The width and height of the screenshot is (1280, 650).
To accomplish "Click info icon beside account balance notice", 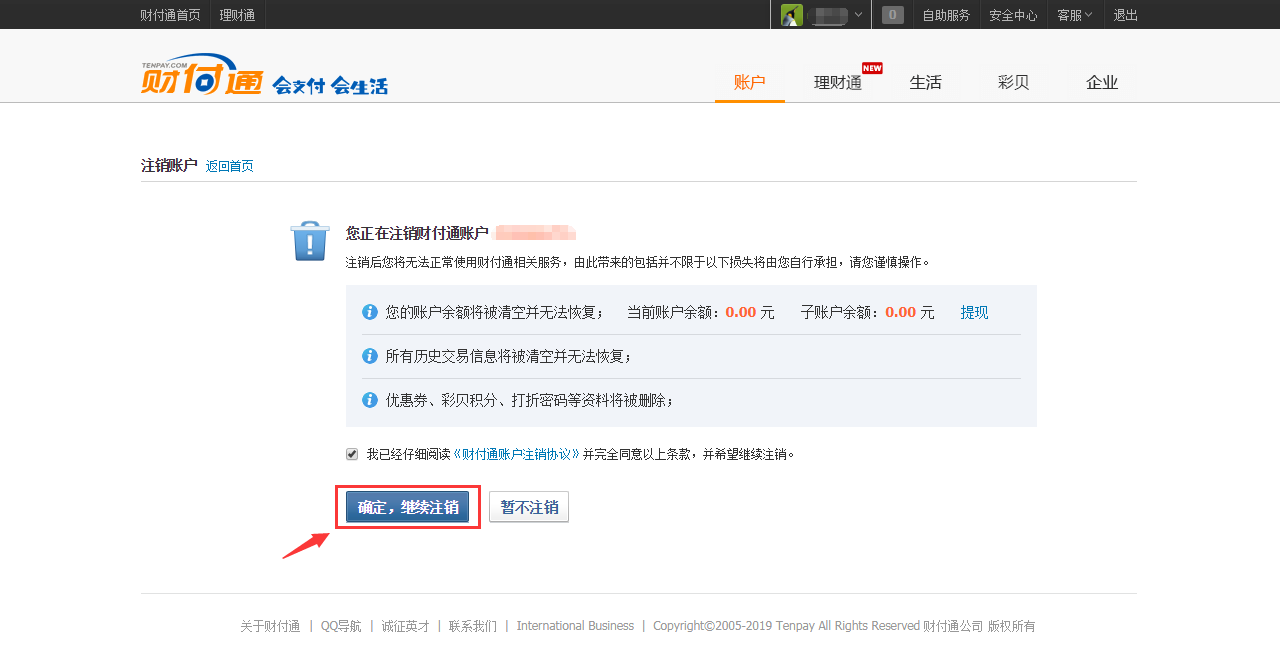I will coord(370,312).
